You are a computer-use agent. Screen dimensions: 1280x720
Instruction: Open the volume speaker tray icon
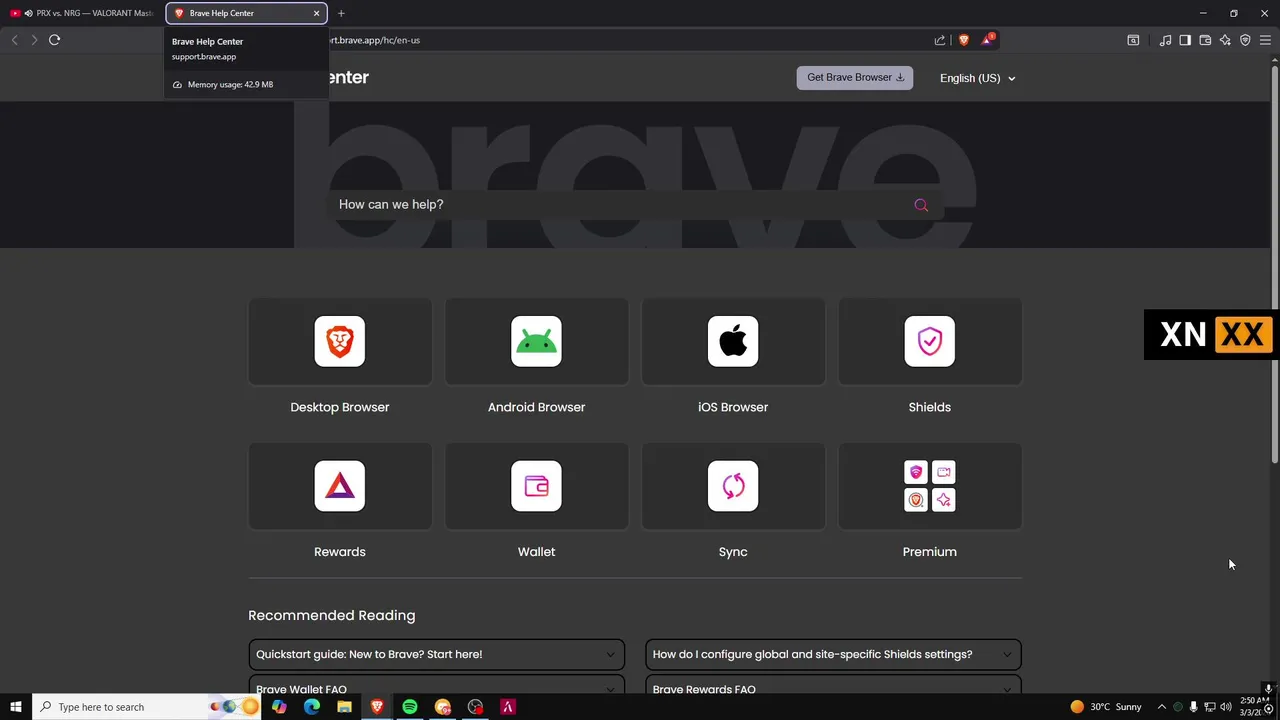(1226, 707)
